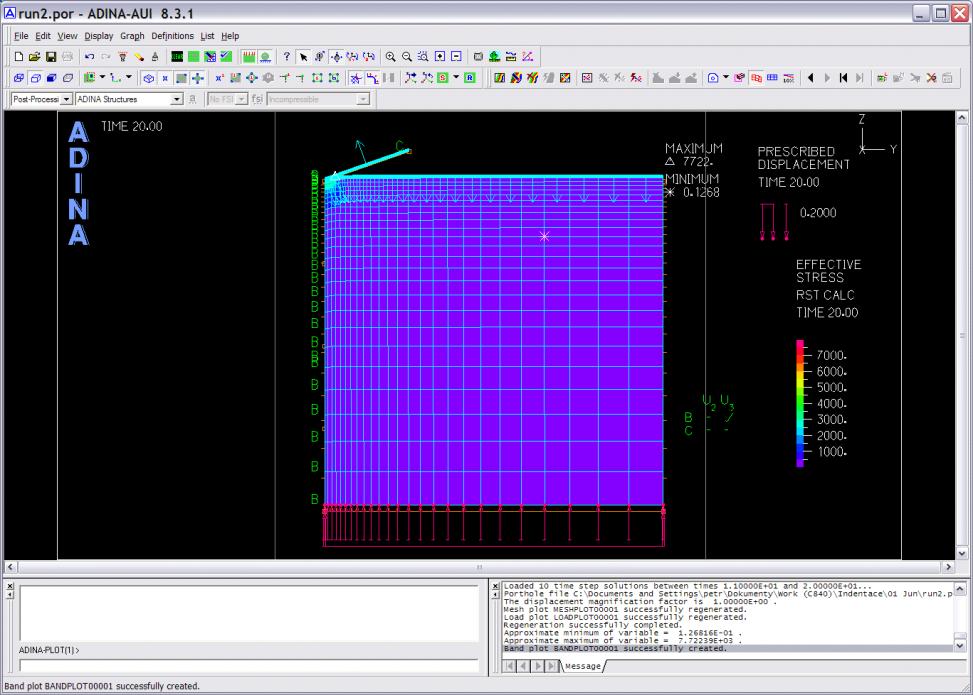This screenshot has width=973, height=695.
Task: Open the Graph menu
Action: (132, 36)
